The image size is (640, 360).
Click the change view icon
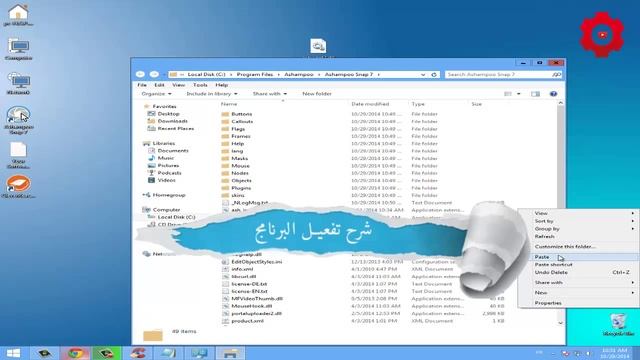coord(508,94)
